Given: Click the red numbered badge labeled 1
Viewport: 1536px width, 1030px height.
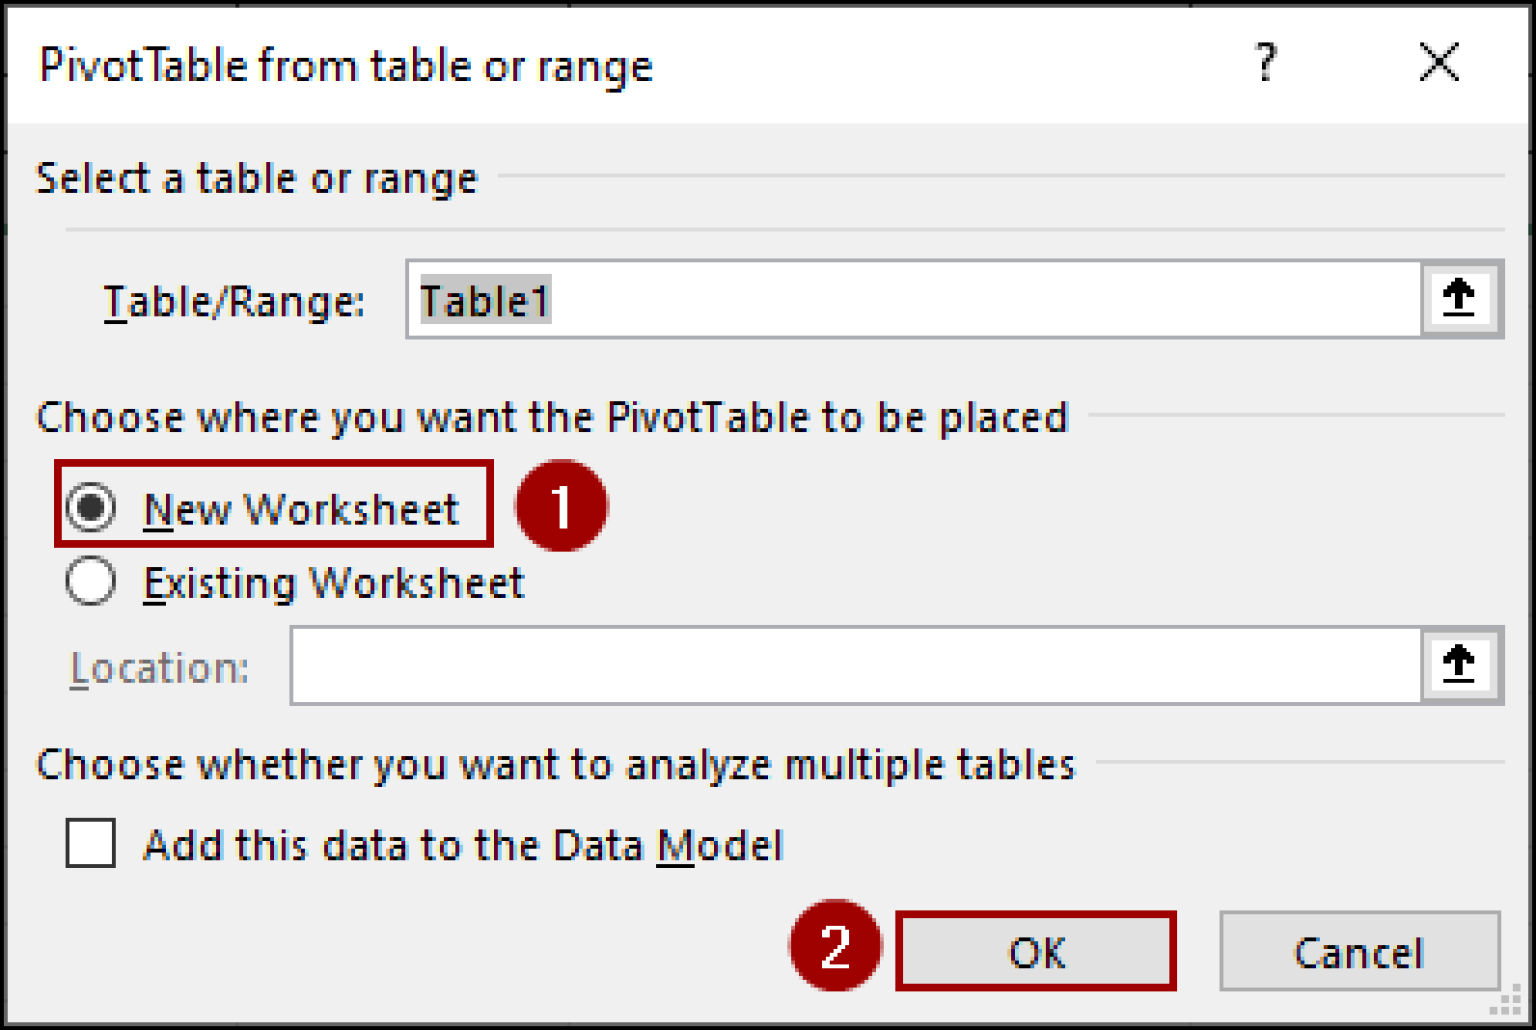Looking at the screenshot, I should point(560,506).
